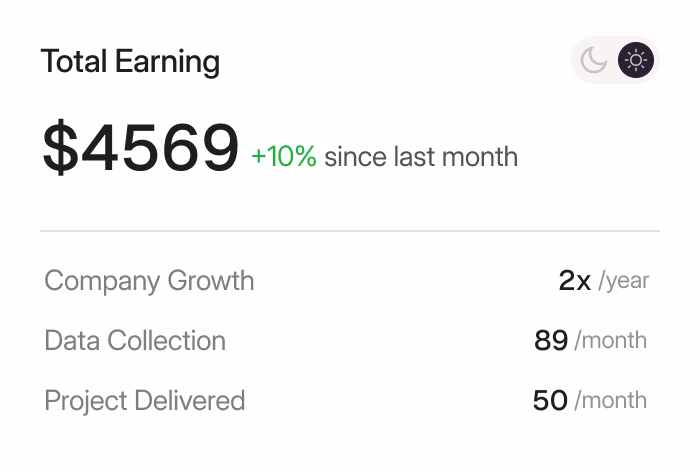Click the Total Earning heading
This screenshot has height=472, width=700.
click(x=130, y=62)
